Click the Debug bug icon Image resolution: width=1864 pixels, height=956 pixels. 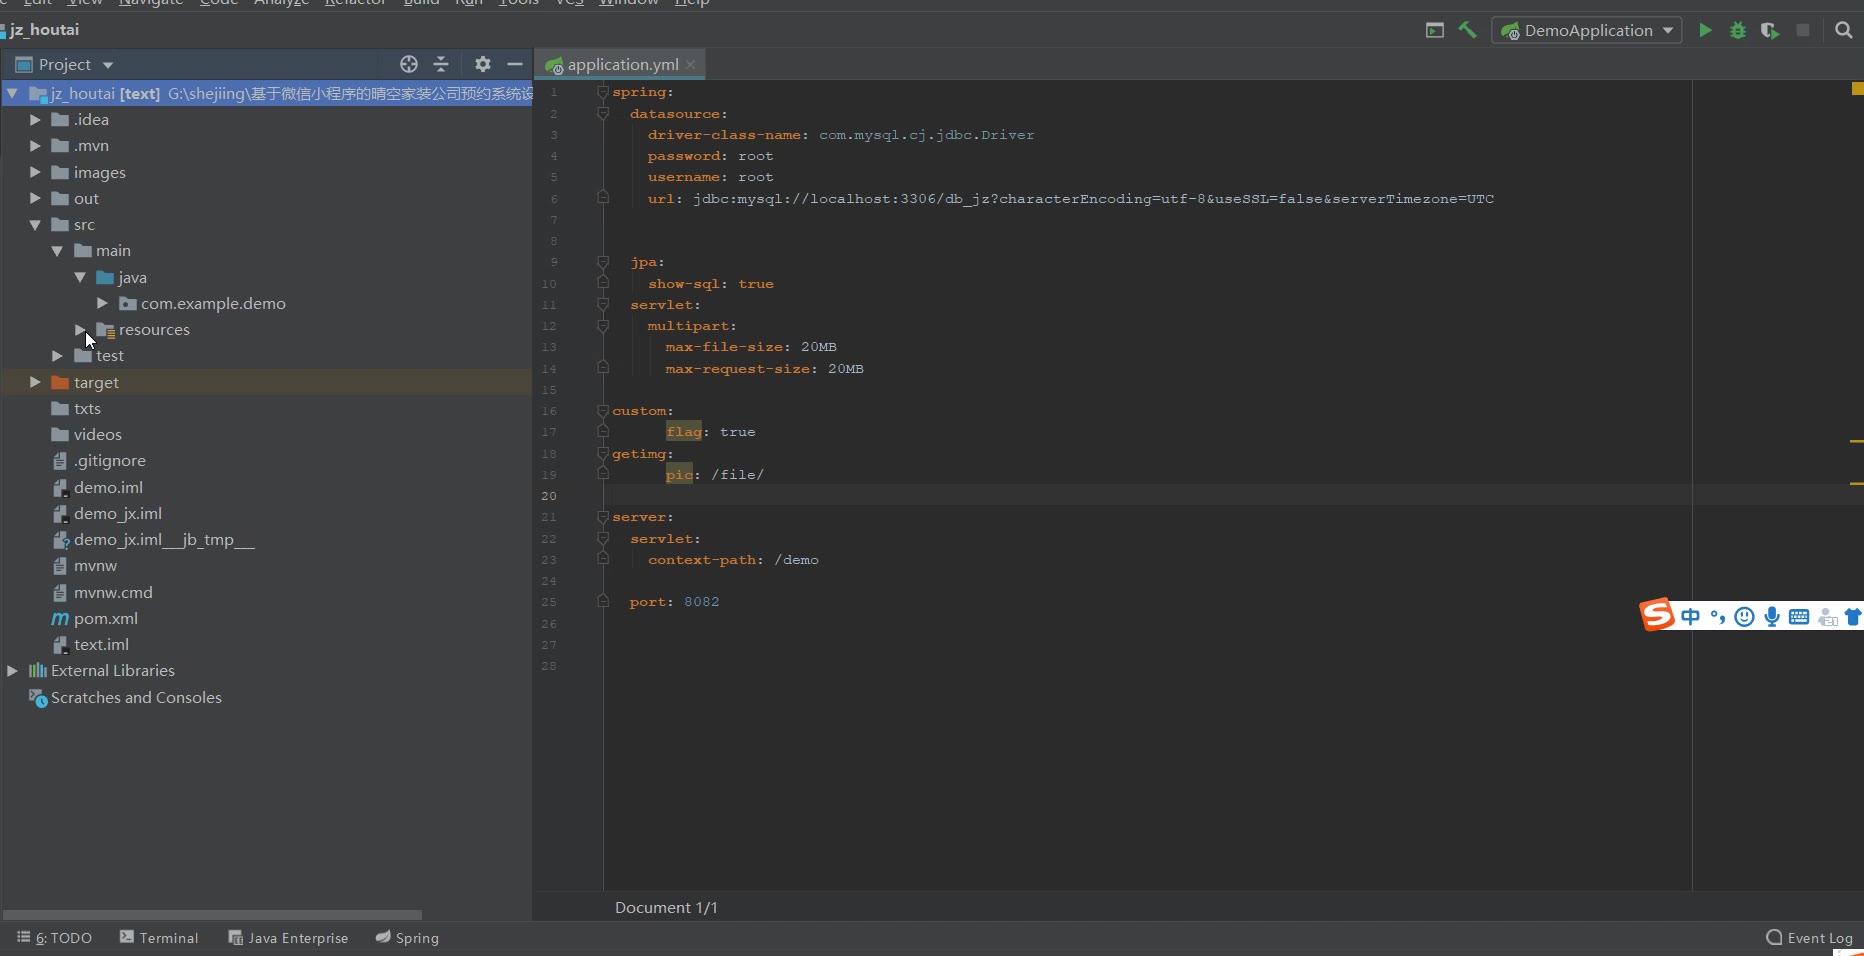(1738, 31)
